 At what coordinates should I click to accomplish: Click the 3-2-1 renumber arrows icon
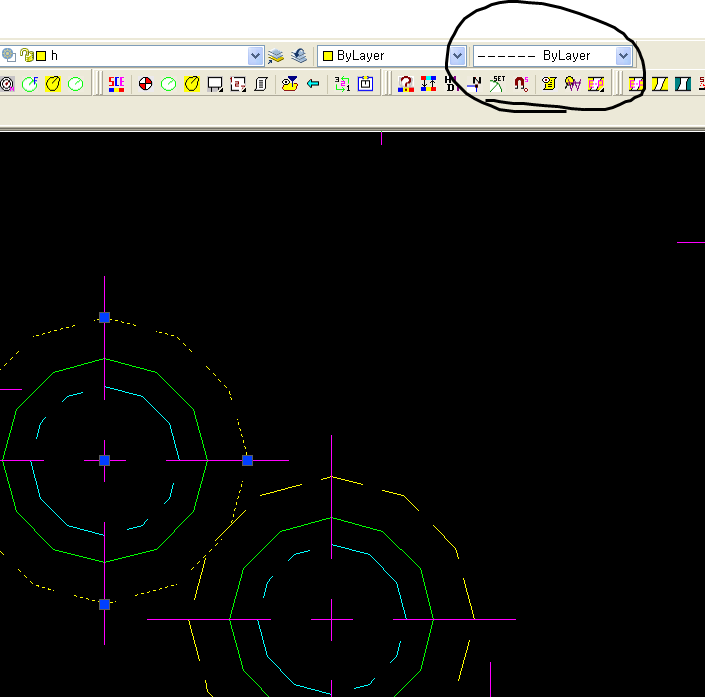342,84
